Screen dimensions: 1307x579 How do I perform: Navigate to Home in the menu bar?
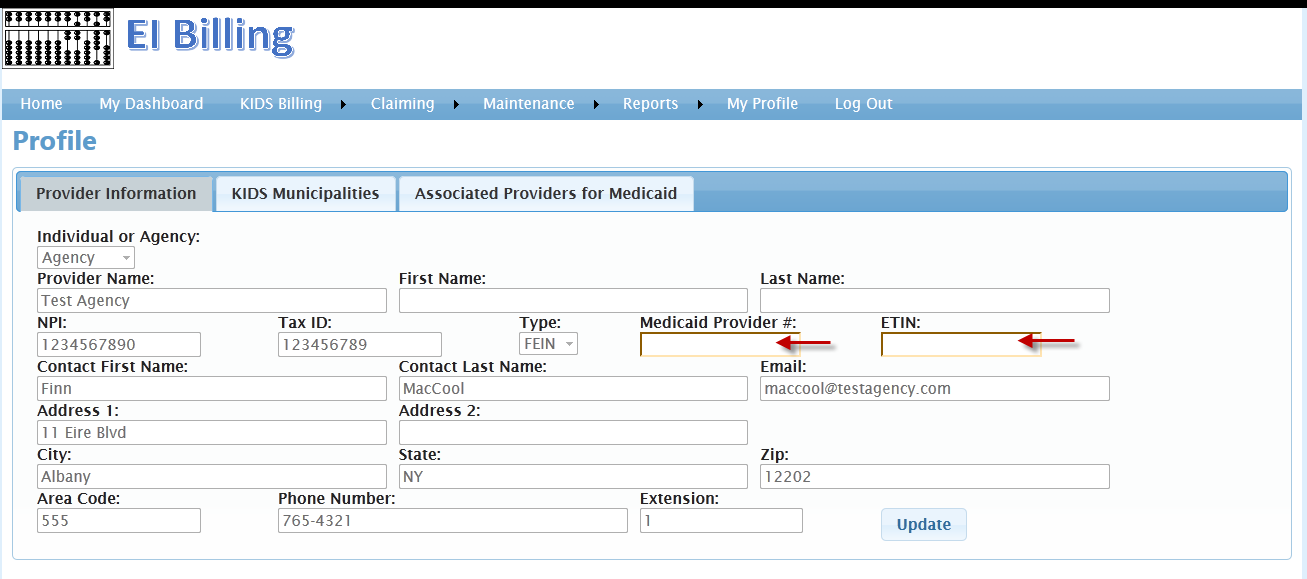[41, 103]
